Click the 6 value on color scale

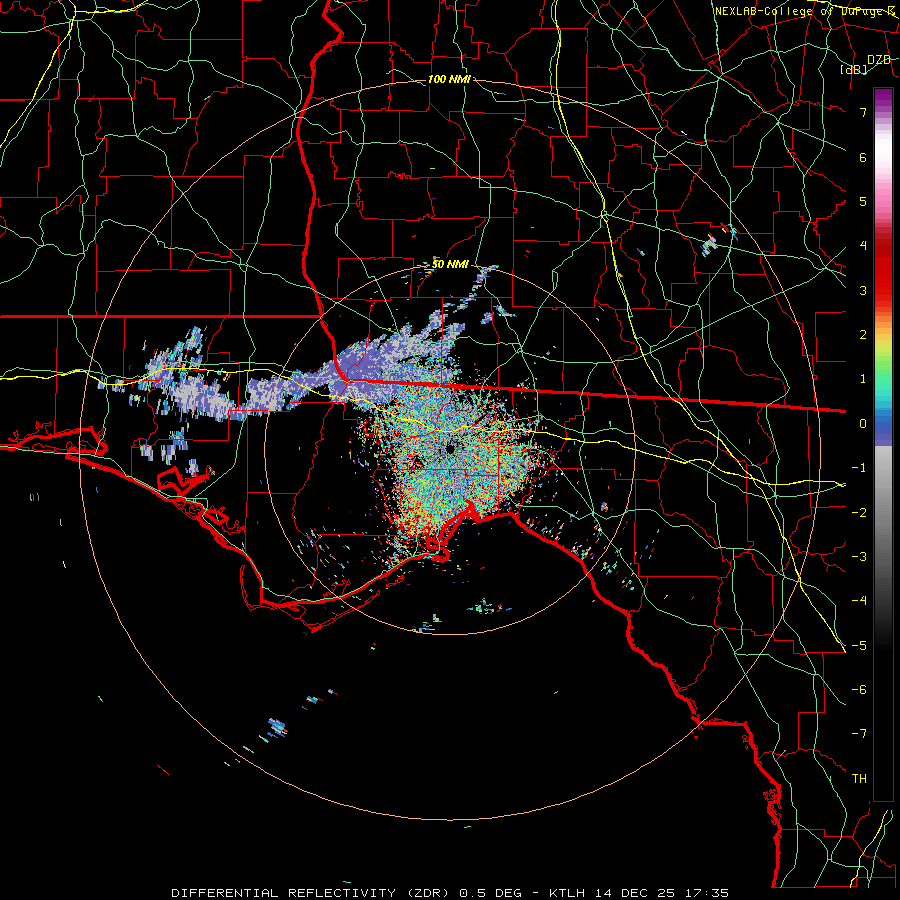(863, 157)
